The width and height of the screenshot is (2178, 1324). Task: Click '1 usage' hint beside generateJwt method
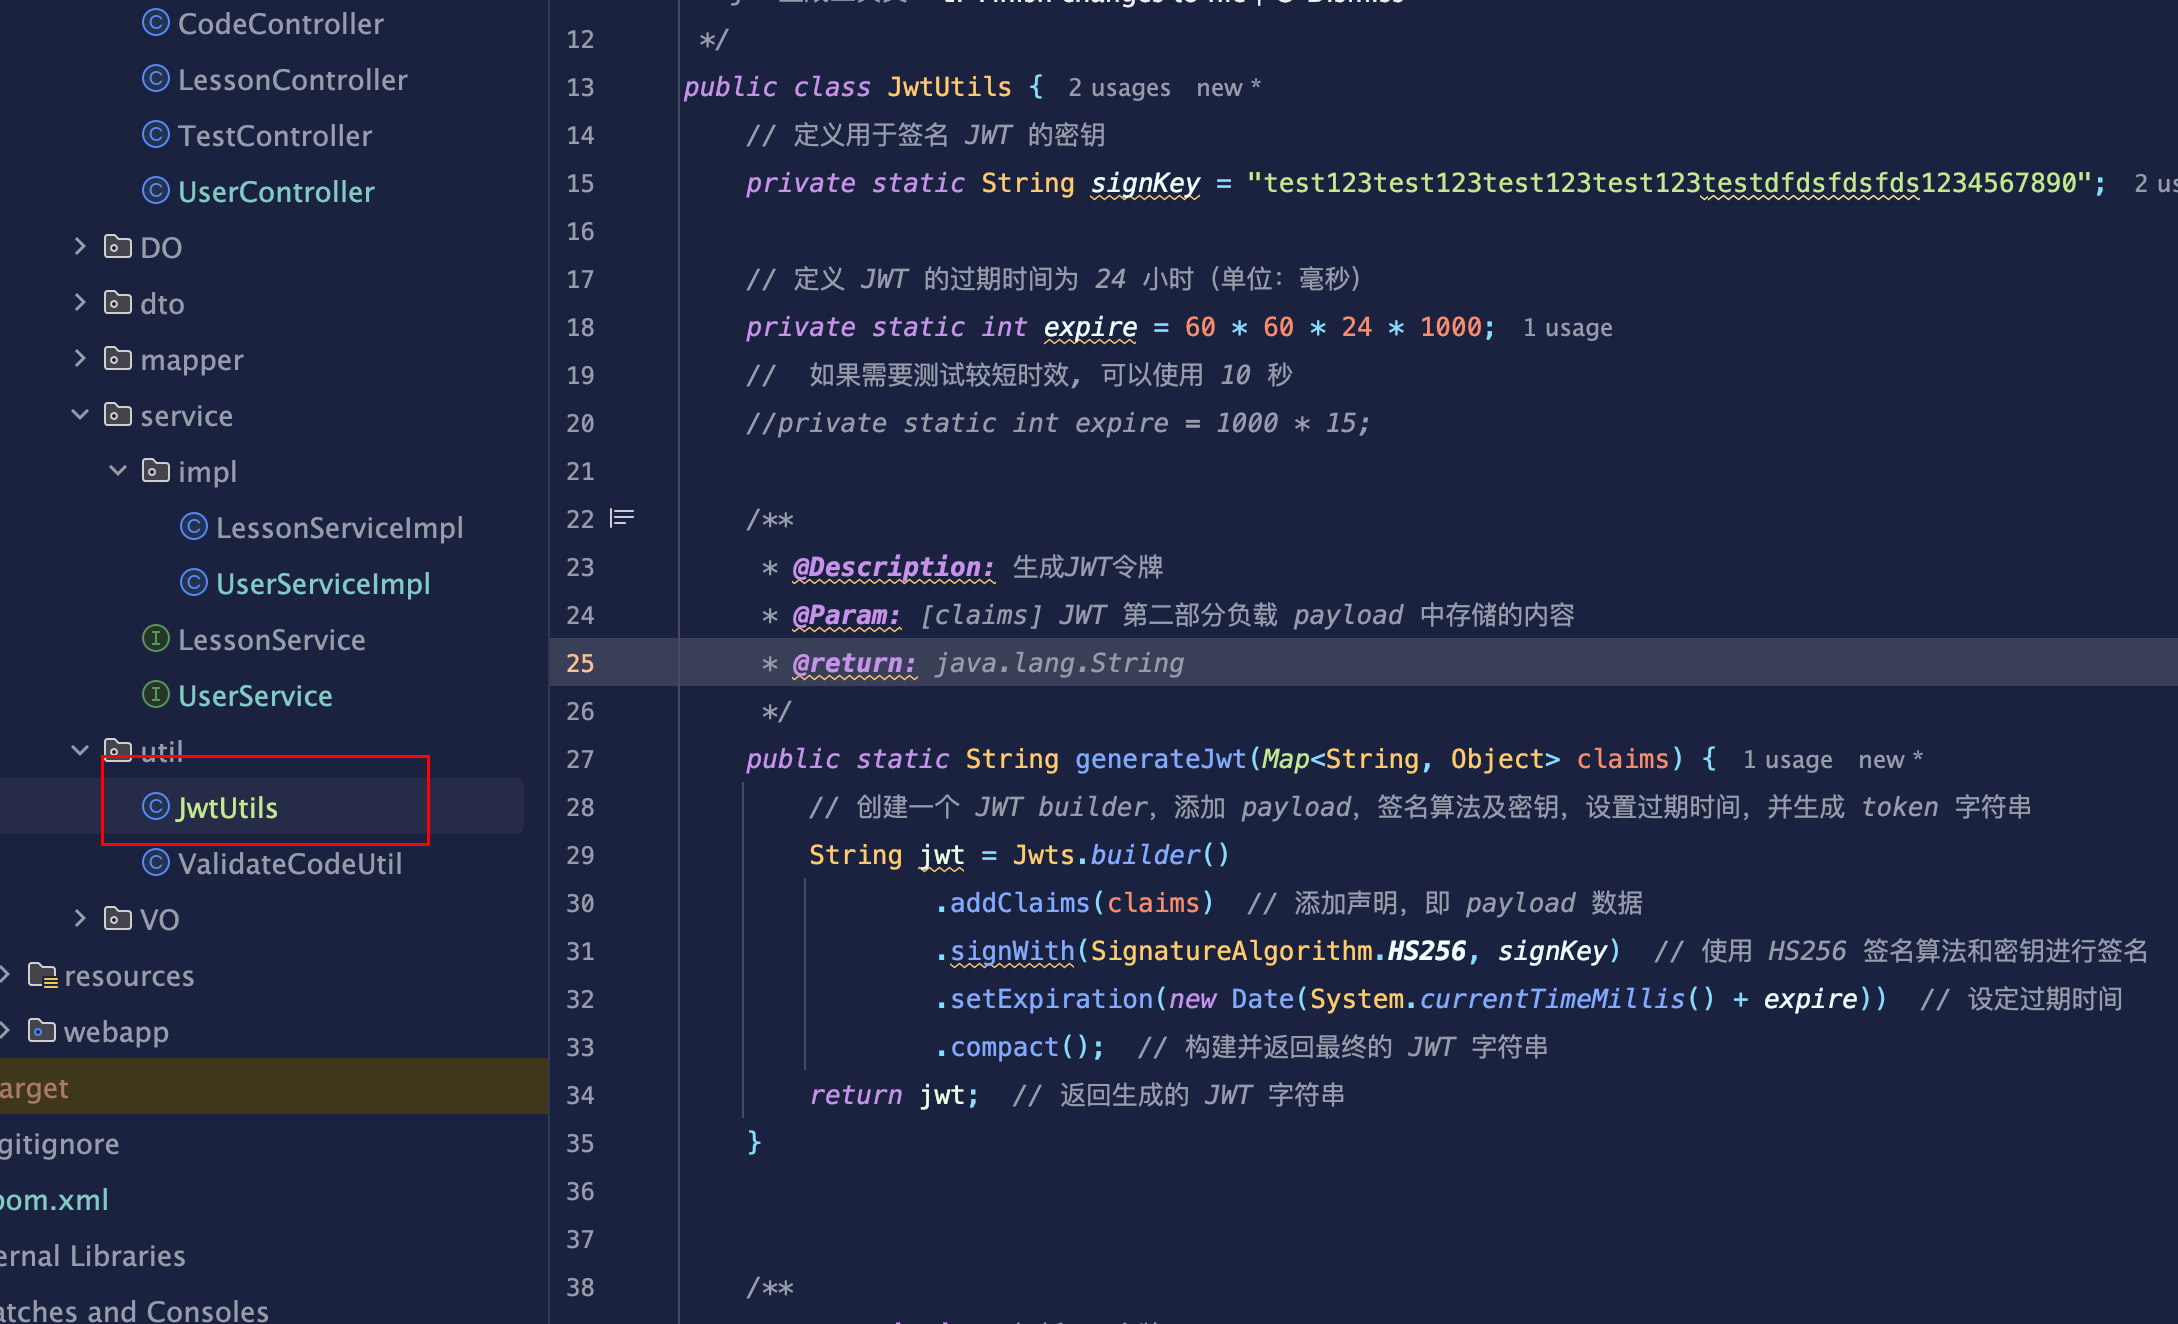pos(1787,760)
